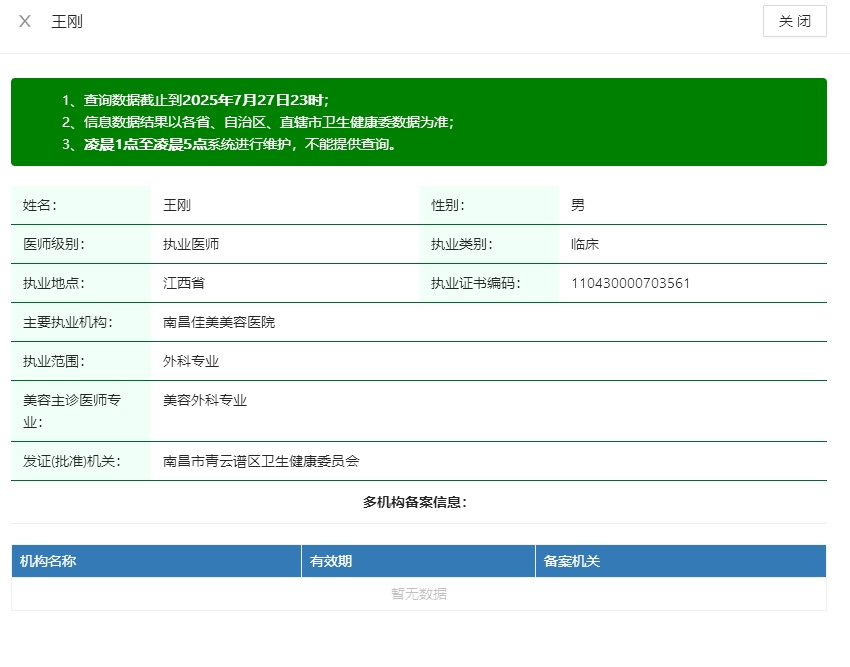This screenshot has width=850, height=667.
Task: Click the 临床 practice category value
Action: (585, 244)
